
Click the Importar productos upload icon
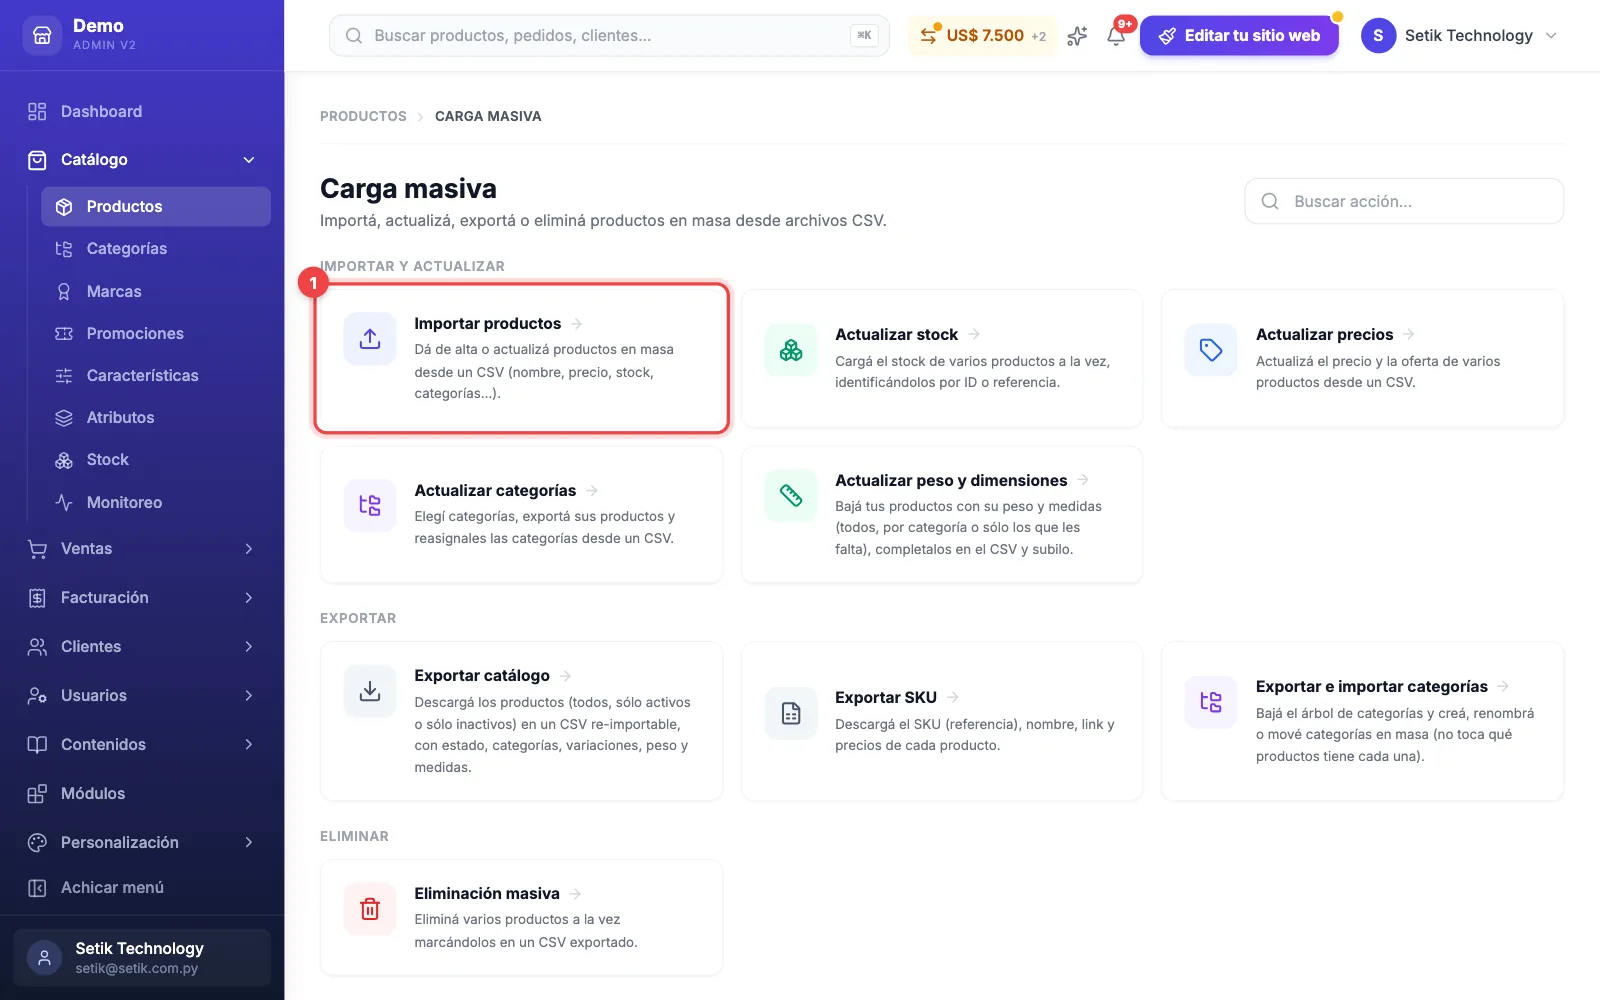[x=370, y=339]
